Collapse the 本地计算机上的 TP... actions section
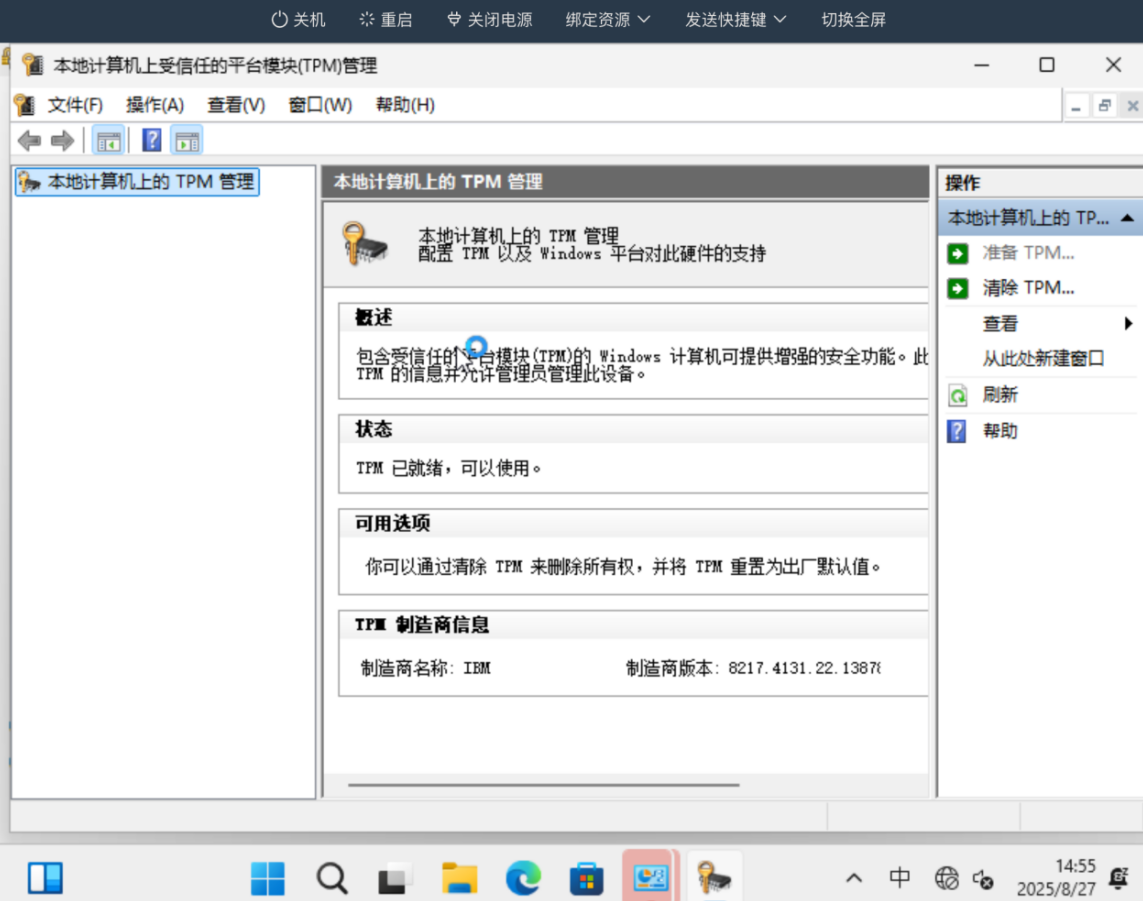This screenshot has height=901, width=1143. pyautogui.click(x=1127, y=218)
